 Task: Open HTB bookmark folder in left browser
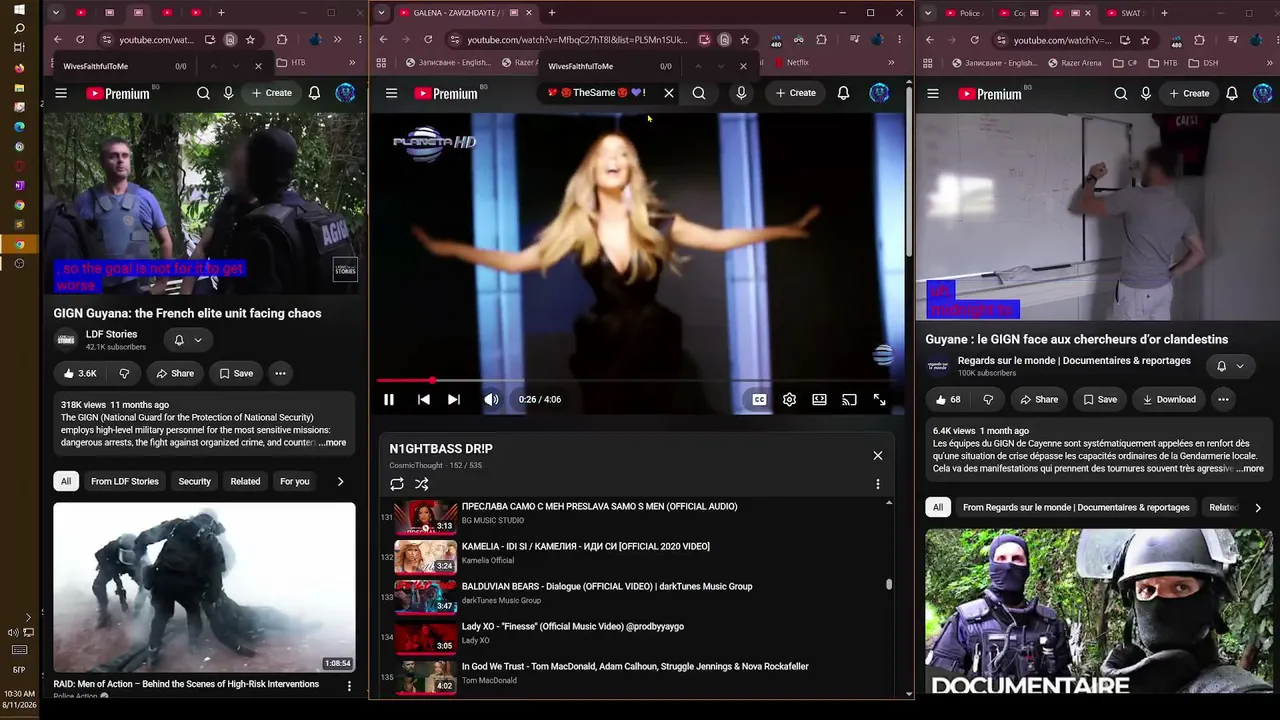pos(290,62)
